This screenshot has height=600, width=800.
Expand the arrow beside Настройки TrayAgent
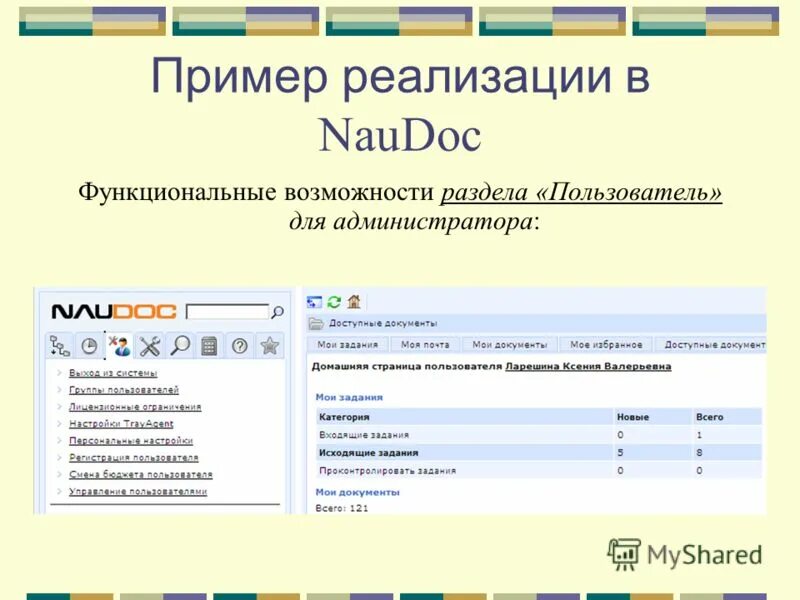[58, 424]
